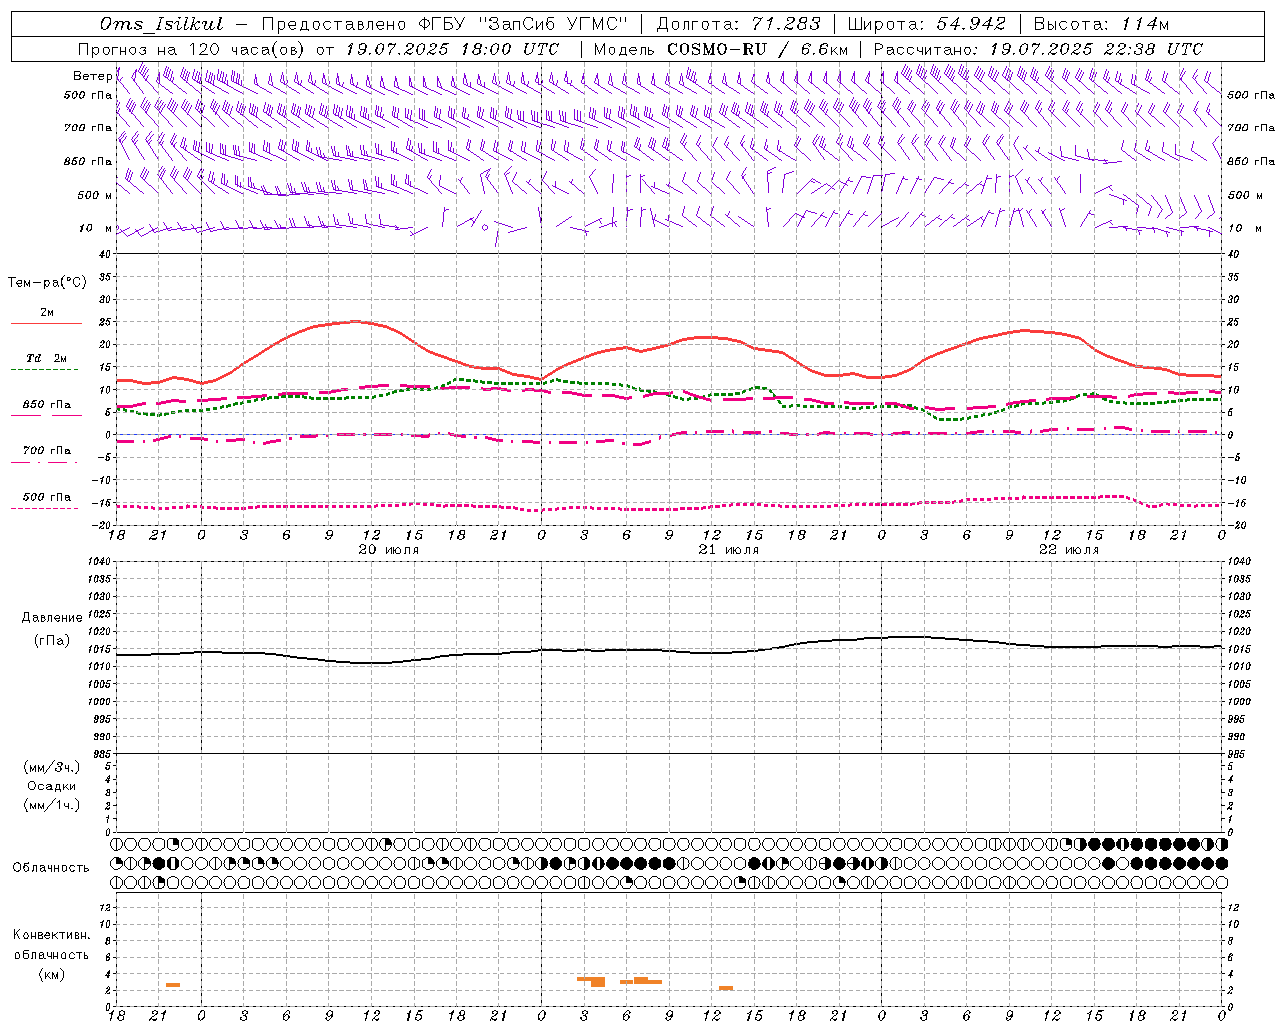Click the station name Oms_Isilkul
Viewport: 1280px width, 1024px height.
click(x=161, y=24)
